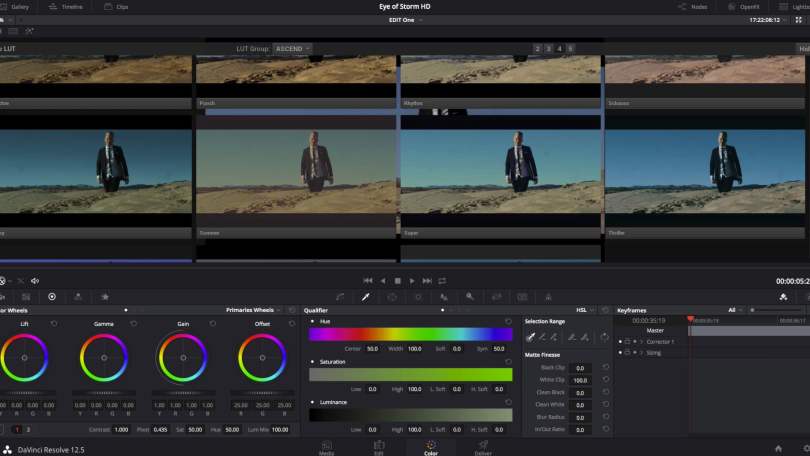Select LUT page 2 button
The height and width of the screenshot is (456, 810).
[x=537, y=49]
